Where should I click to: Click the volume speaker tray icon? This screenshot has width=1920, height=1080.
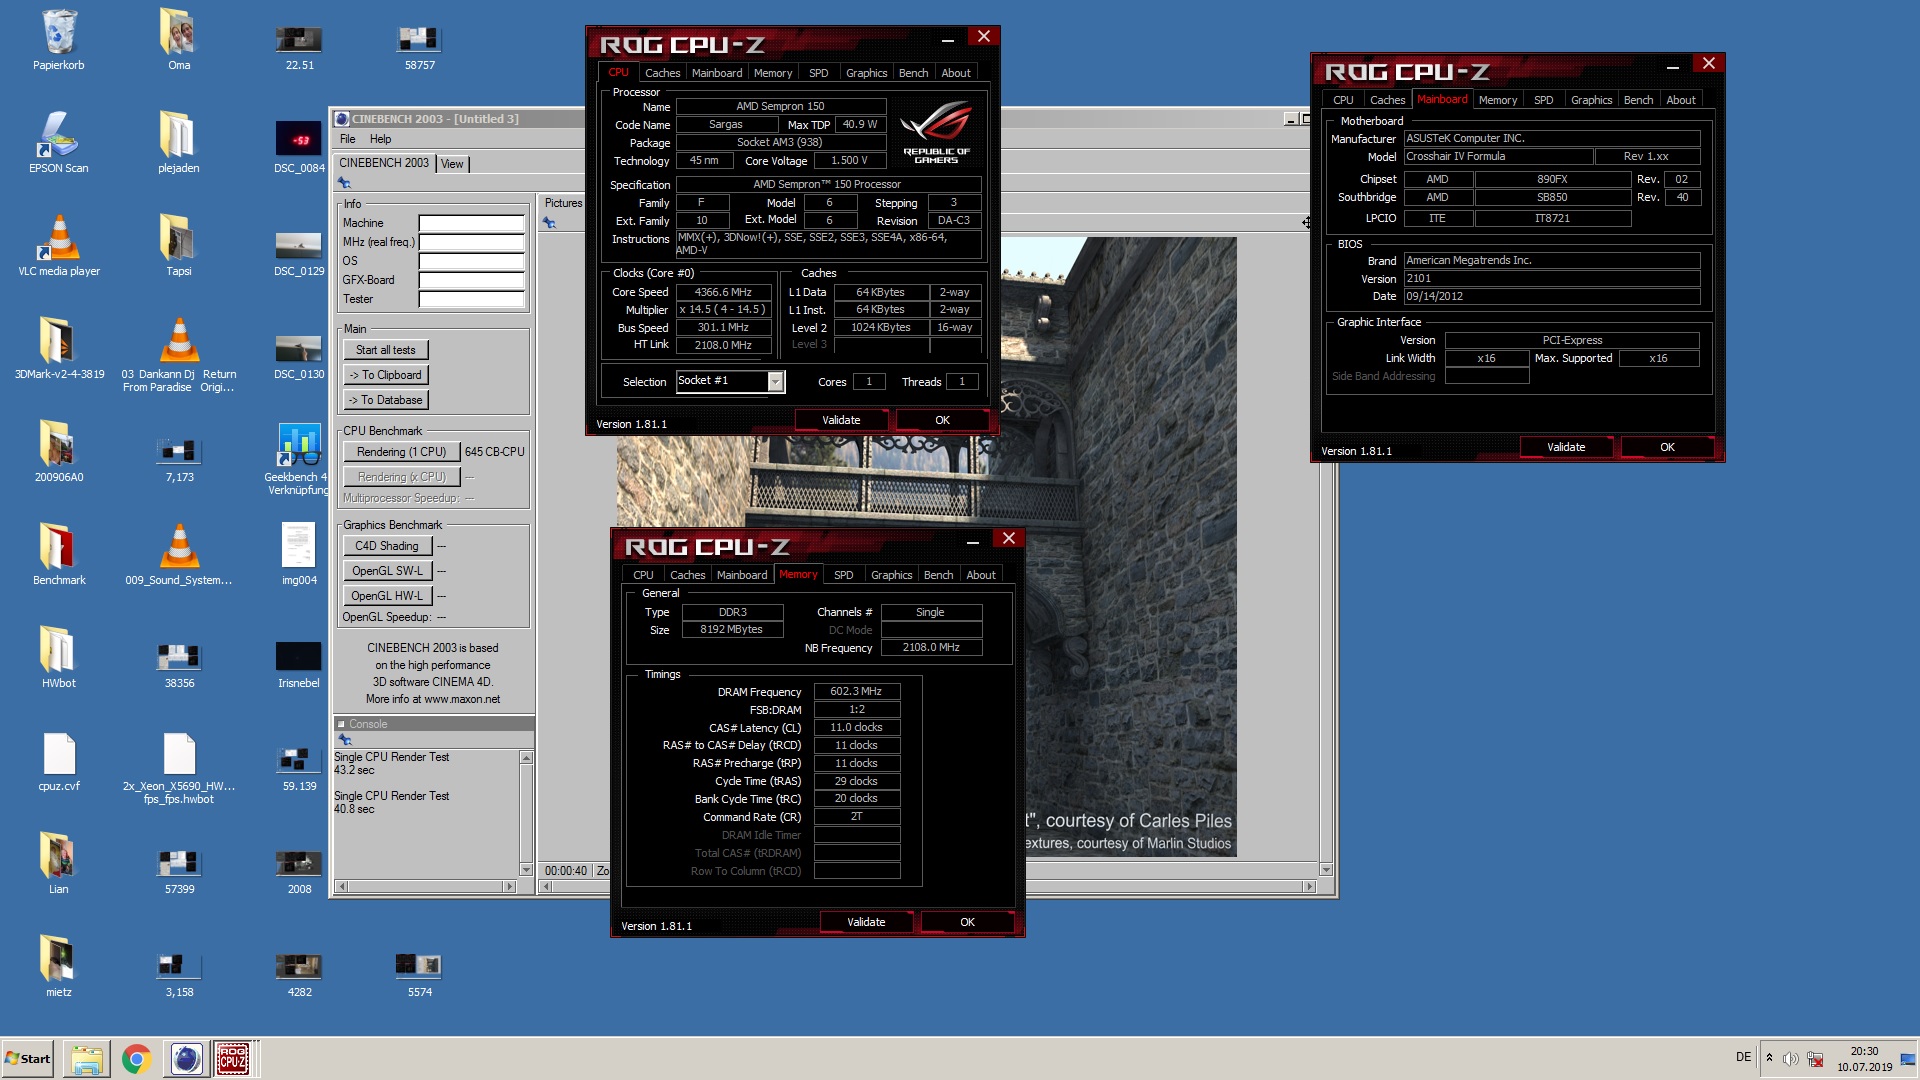1791,1059
